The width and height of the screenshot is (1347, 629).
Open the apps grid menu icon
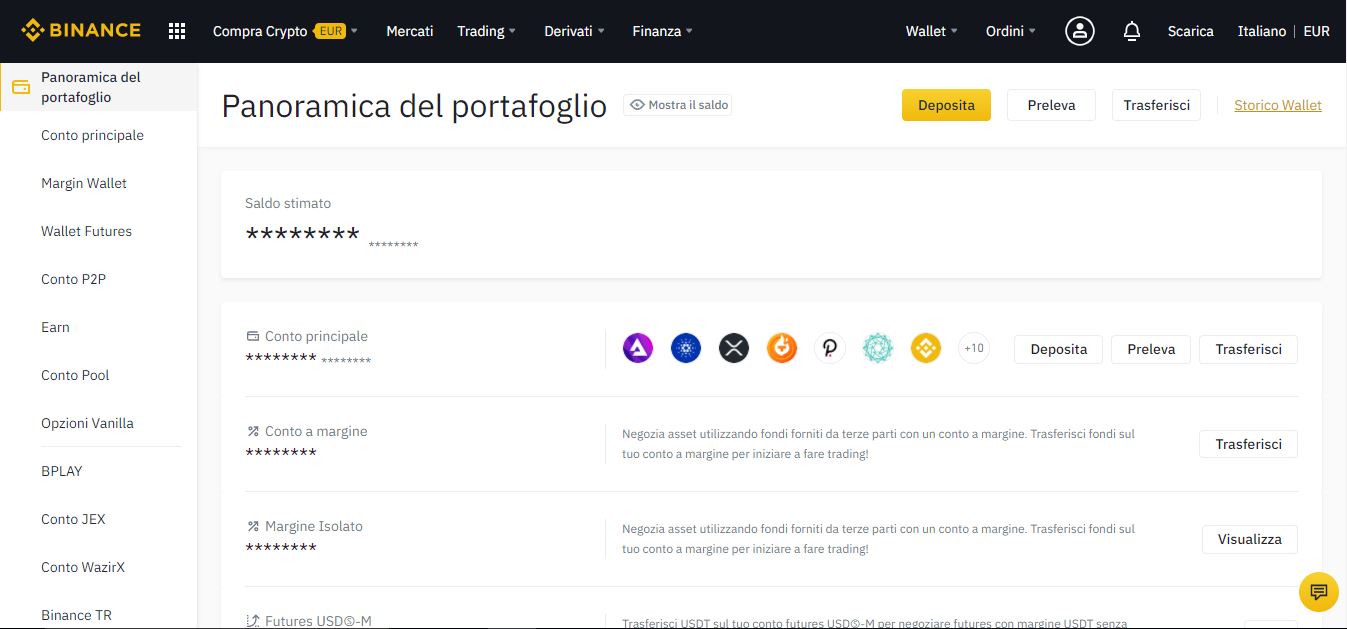point(177,31)
